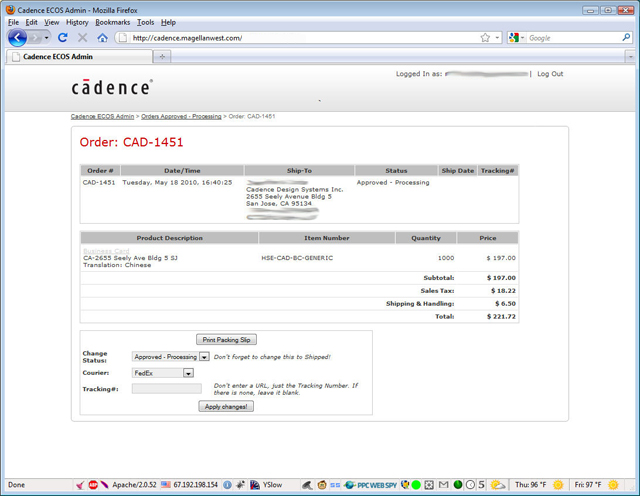Click the PPC Web Spy globe icon
Image resolution: width=640 pixels, height=496 pixels.
[349, 485]
